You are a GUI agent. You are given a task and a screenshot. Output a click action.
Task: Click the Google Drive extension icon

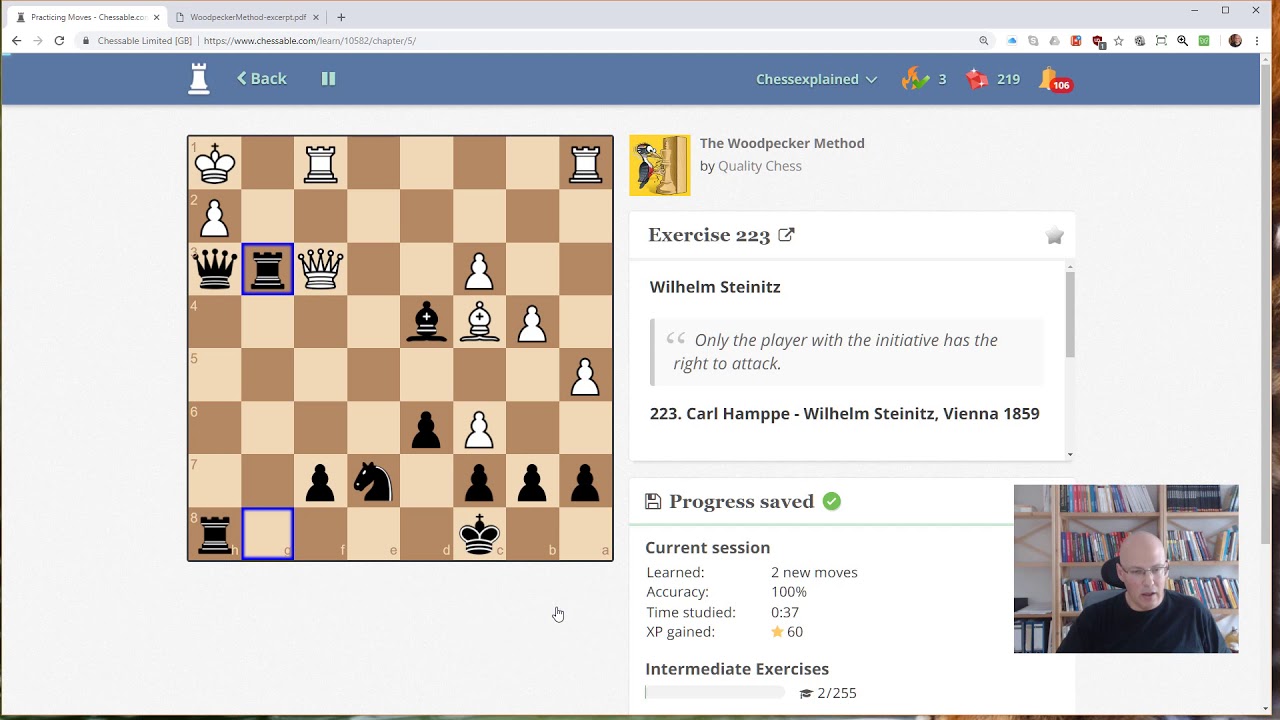tap(1054, 41)
